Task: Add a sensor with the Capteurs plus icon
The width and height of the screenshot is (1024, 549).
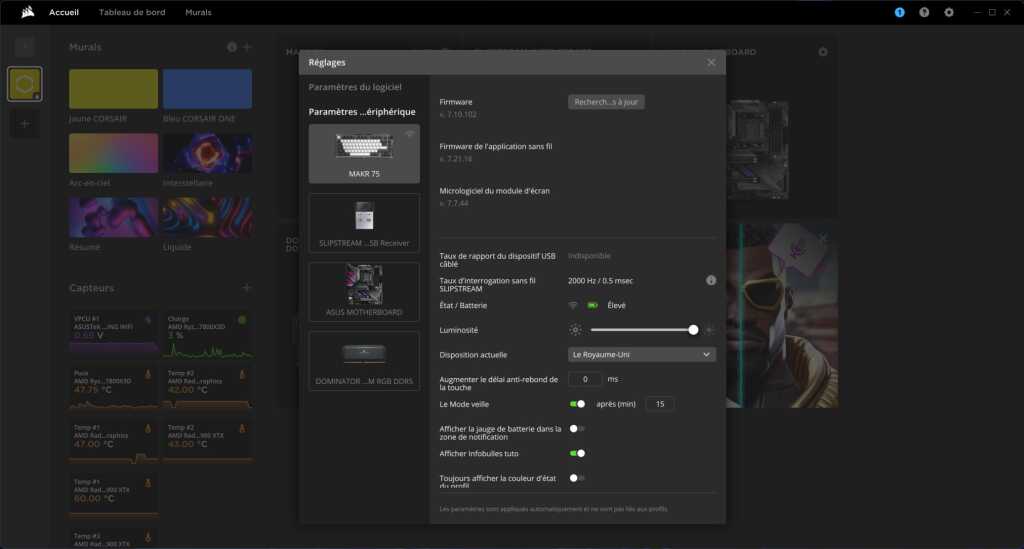Action: 247,287
